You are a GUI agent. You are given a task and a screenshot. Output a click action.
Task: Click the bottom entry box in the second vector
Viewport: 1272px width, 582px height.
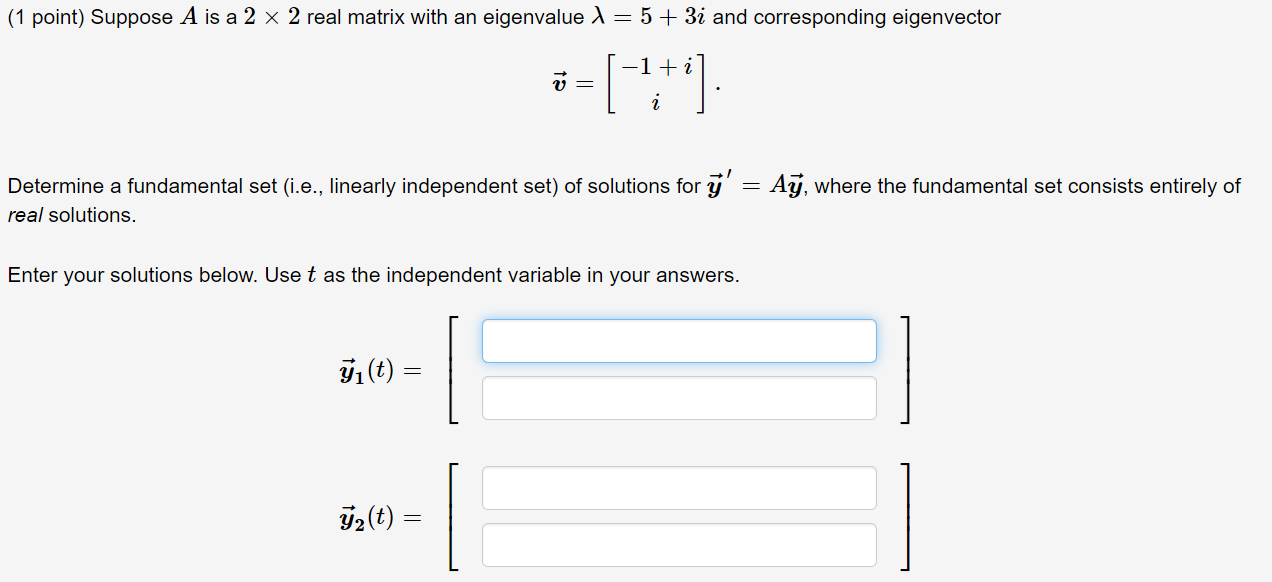pos(679,544)
